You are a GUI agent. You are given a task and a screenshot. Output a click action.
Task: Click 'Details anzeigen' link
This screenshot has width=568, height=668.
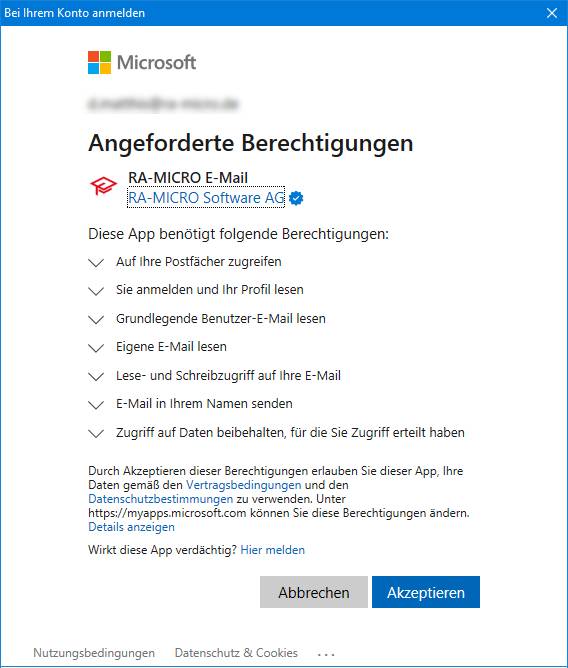pos(131,527)
